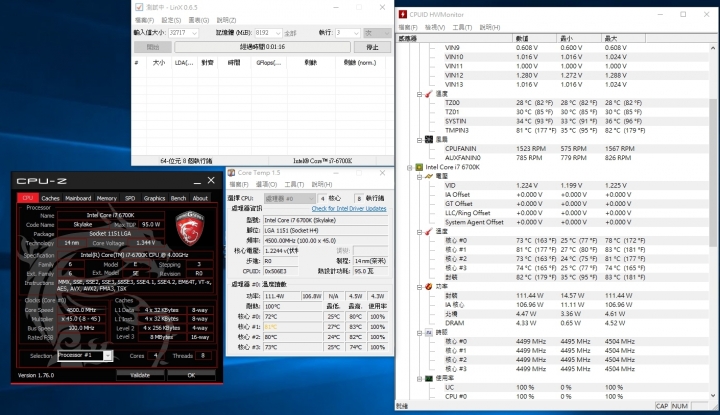Open the CPU-Z Processor #1 selection dropdown

107,356
